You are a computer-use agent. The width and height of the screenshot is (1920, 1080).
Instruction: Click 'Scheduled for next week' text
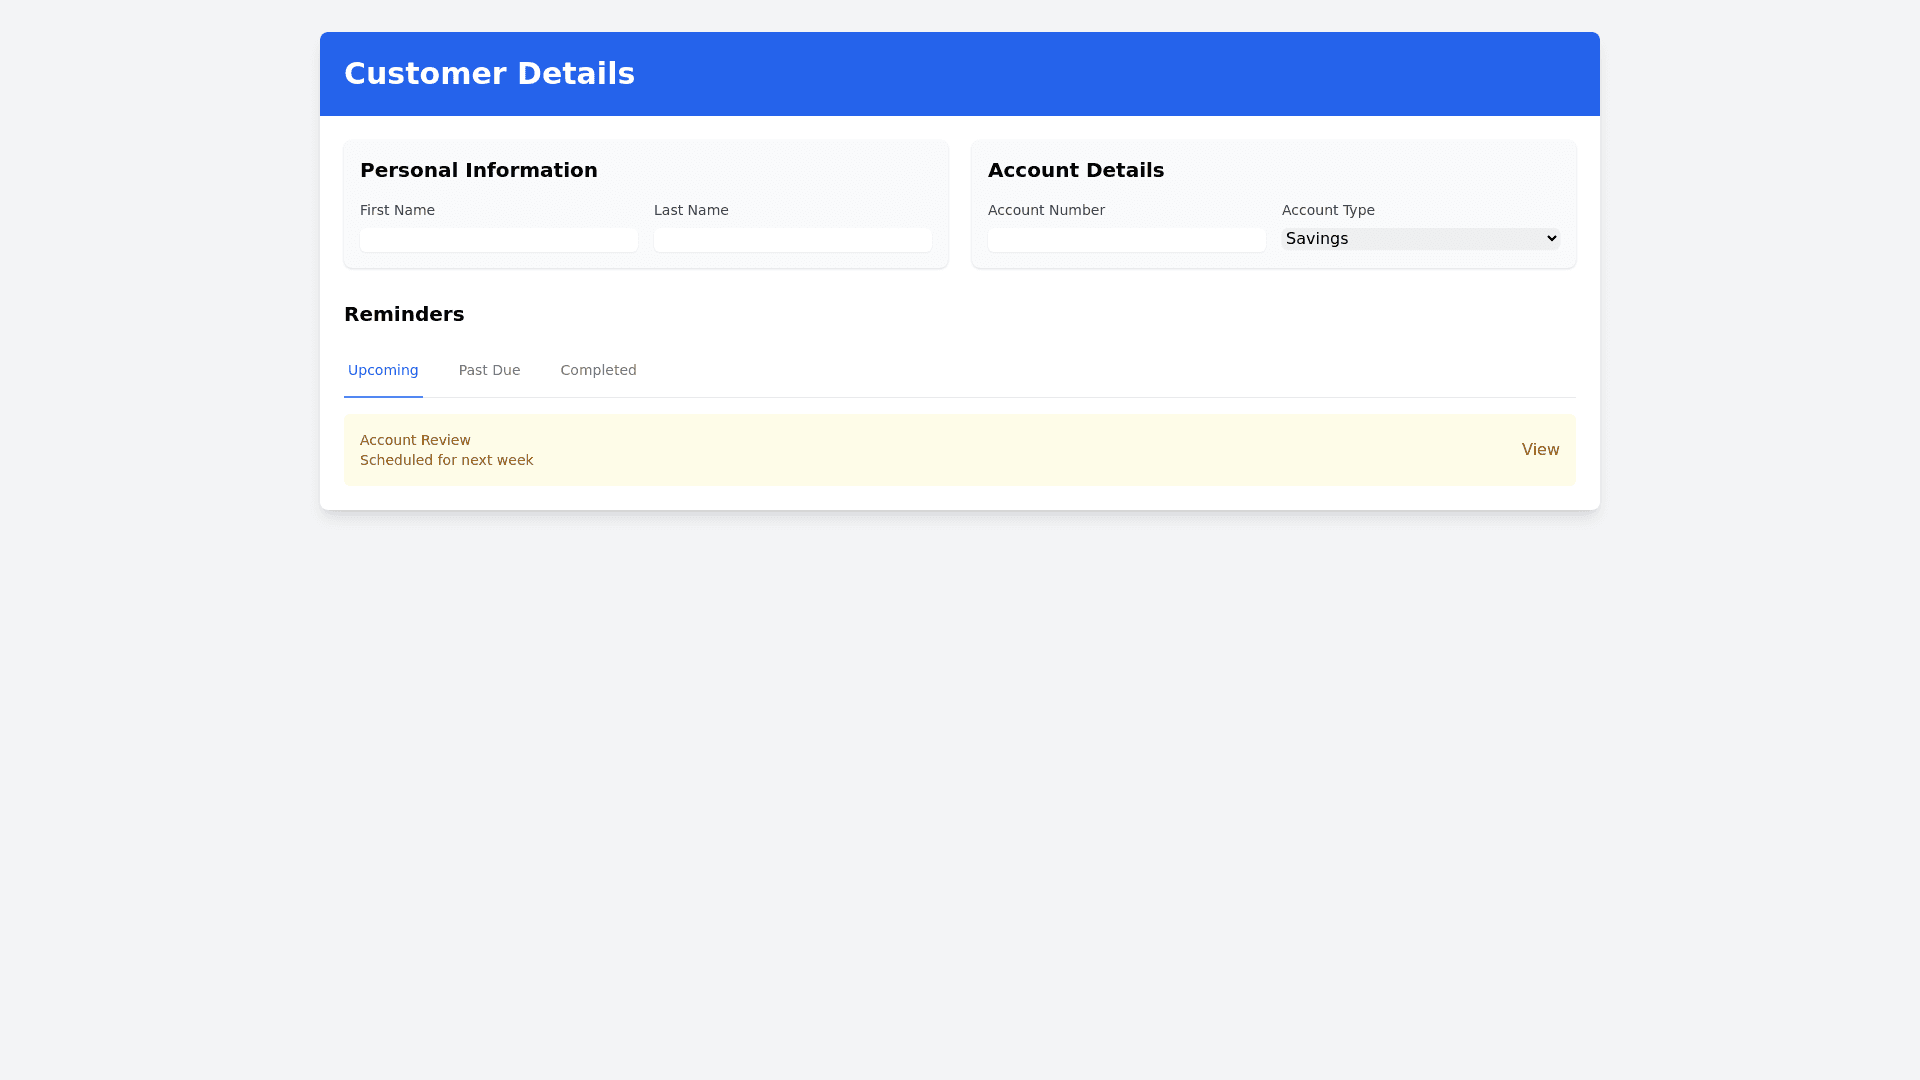tap(446, 460)
